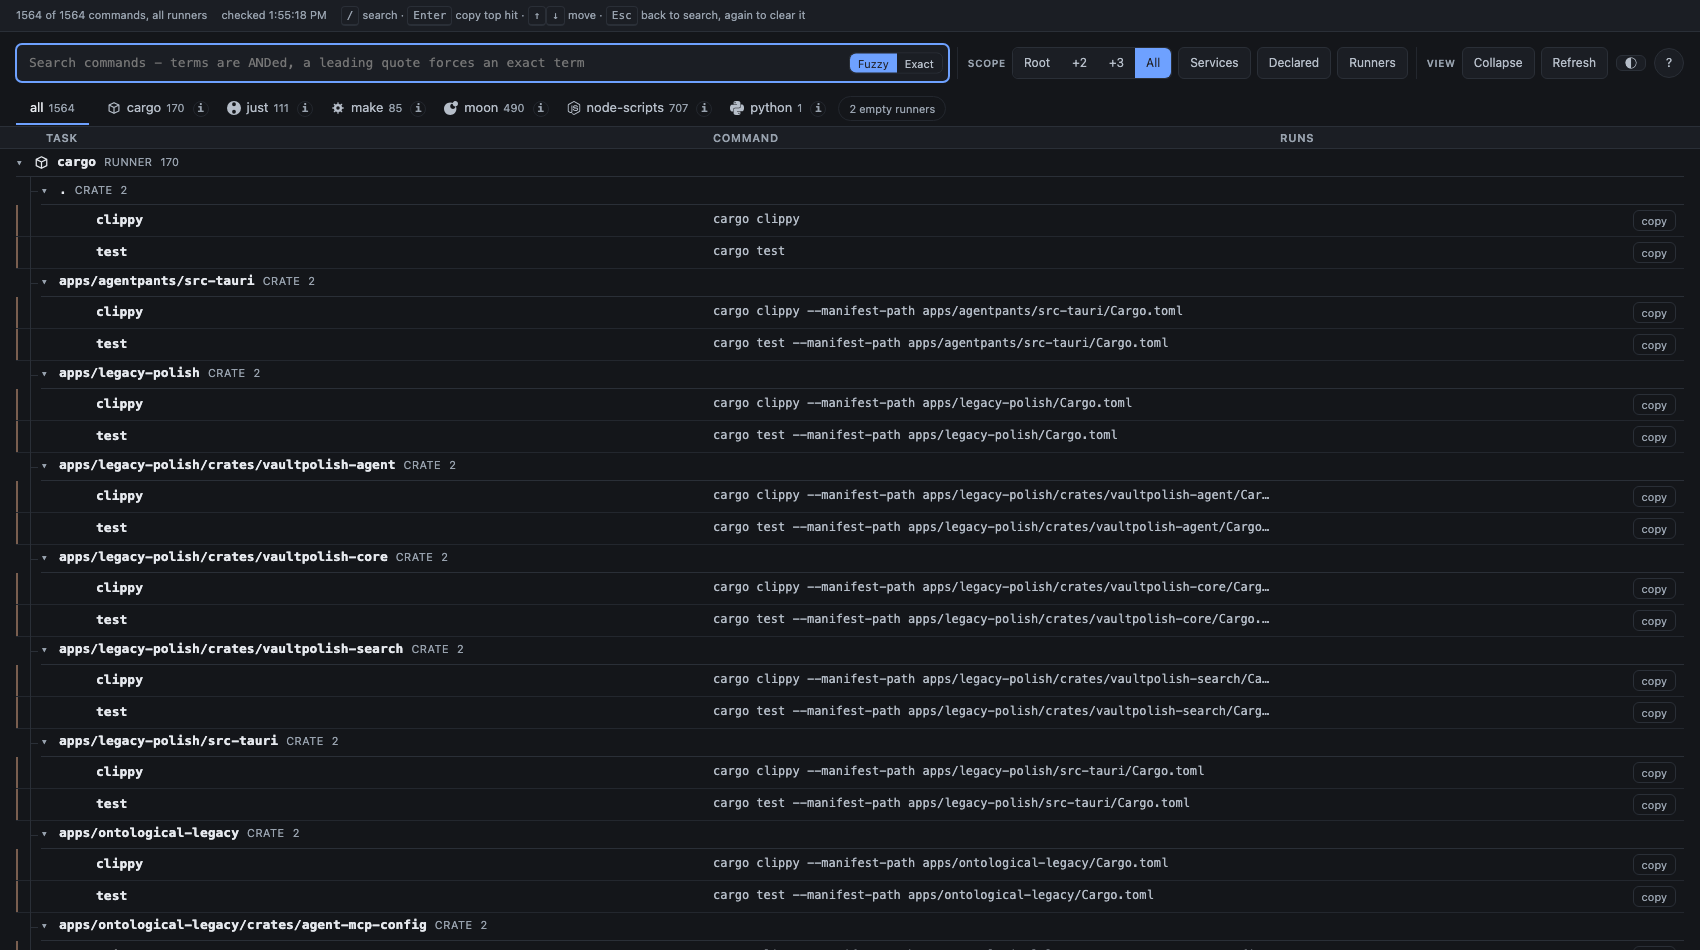1700x950 pixels.
Task: Open info icon next to just tab
Action: [x=305, y=108]
